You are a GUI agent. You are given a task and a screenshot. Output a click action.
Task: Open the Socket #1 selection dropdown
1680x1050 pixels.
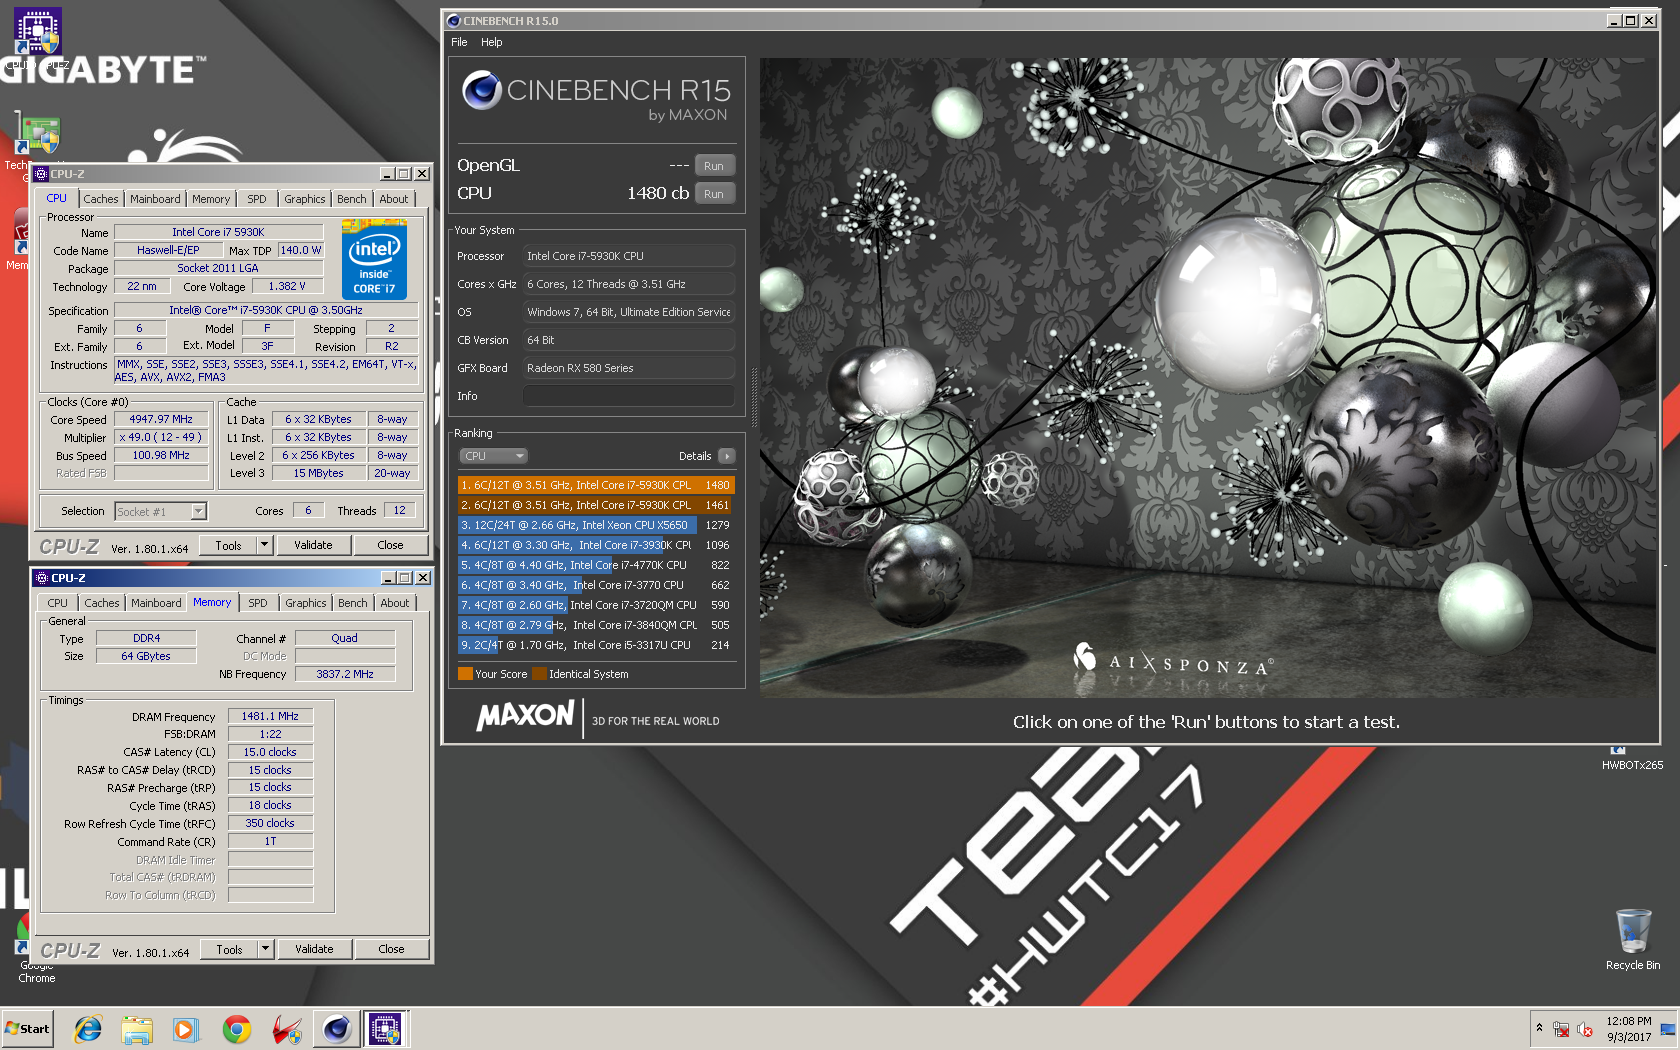click(160, 511)
